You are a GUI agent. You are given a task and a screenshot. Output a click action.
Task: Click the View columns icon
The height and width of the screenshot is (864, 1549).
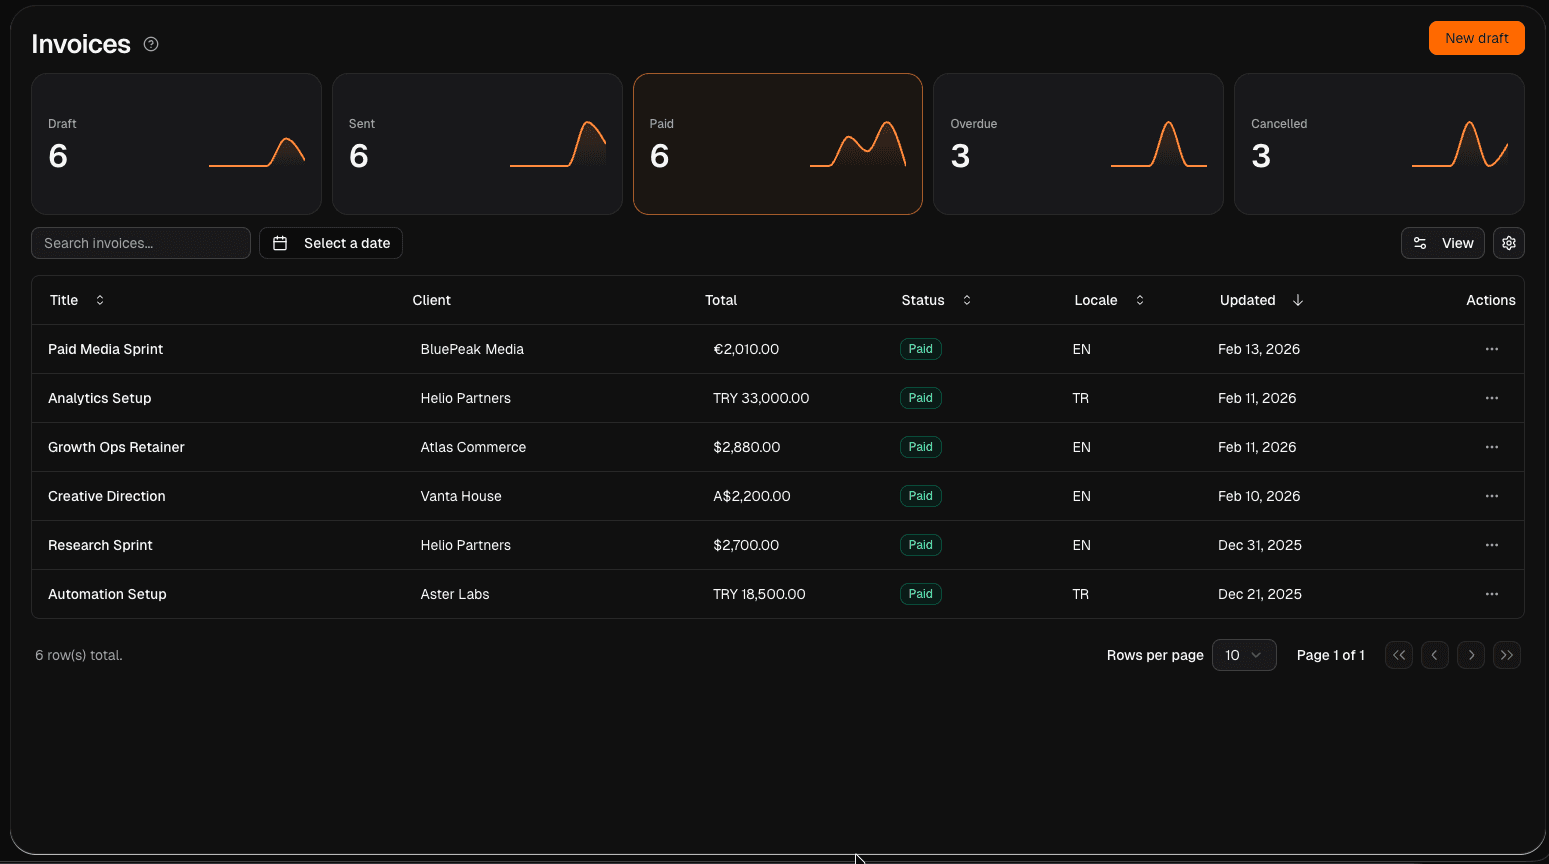click(x=1421, y=243)
